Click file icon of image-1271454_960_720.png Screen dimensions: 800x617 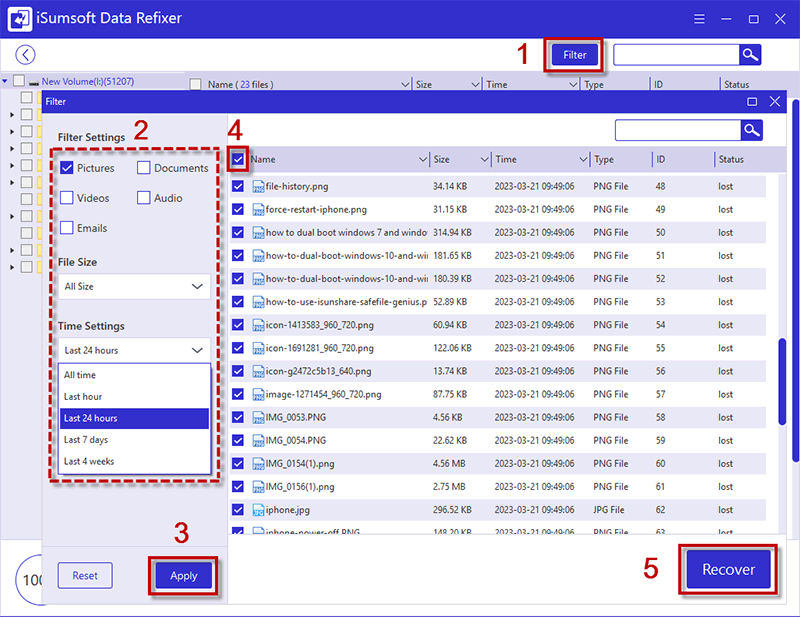pyautogui.click(x=258, y=394)
